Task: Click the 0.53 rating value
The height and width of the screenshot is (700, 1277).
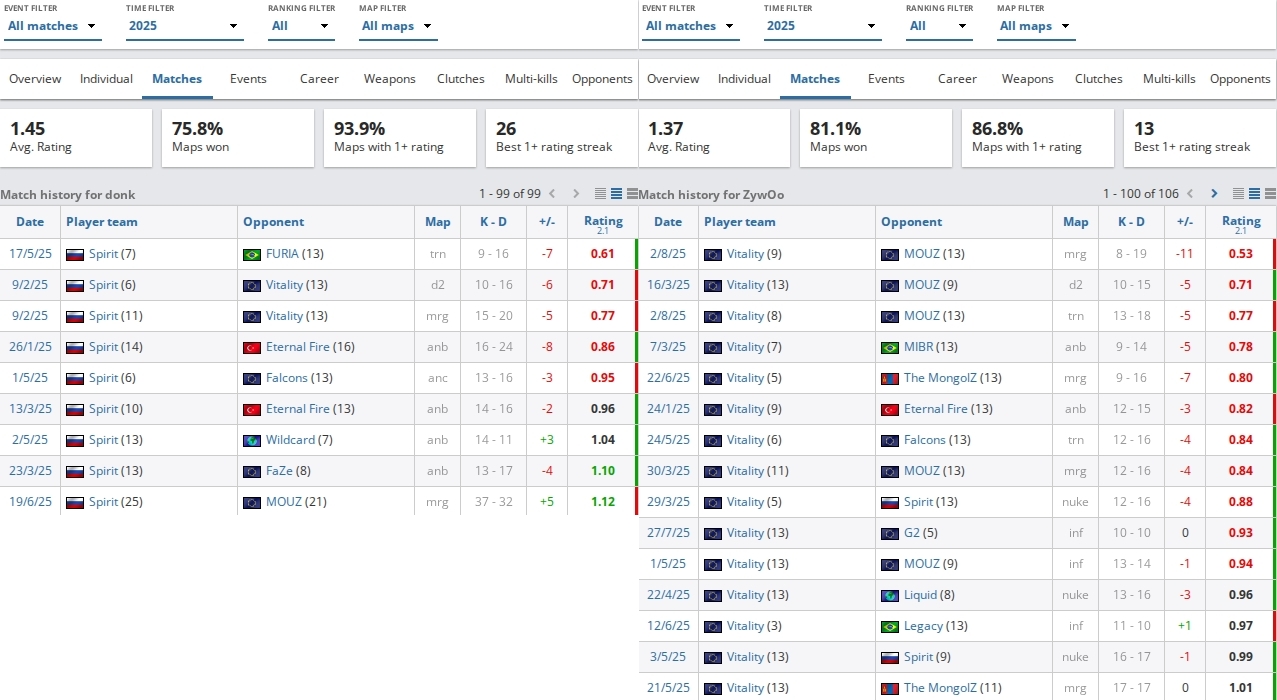Action: [1240, 254]
